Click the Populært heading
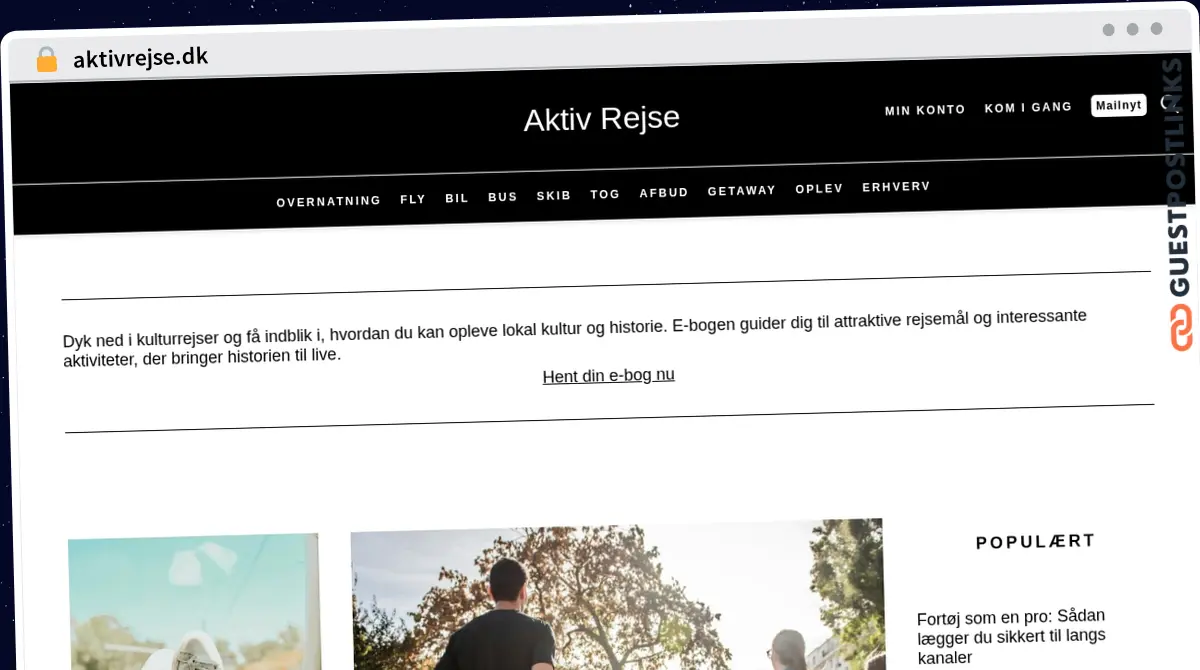Viewport: 1200px width, 670px height. coord(1035,542)
